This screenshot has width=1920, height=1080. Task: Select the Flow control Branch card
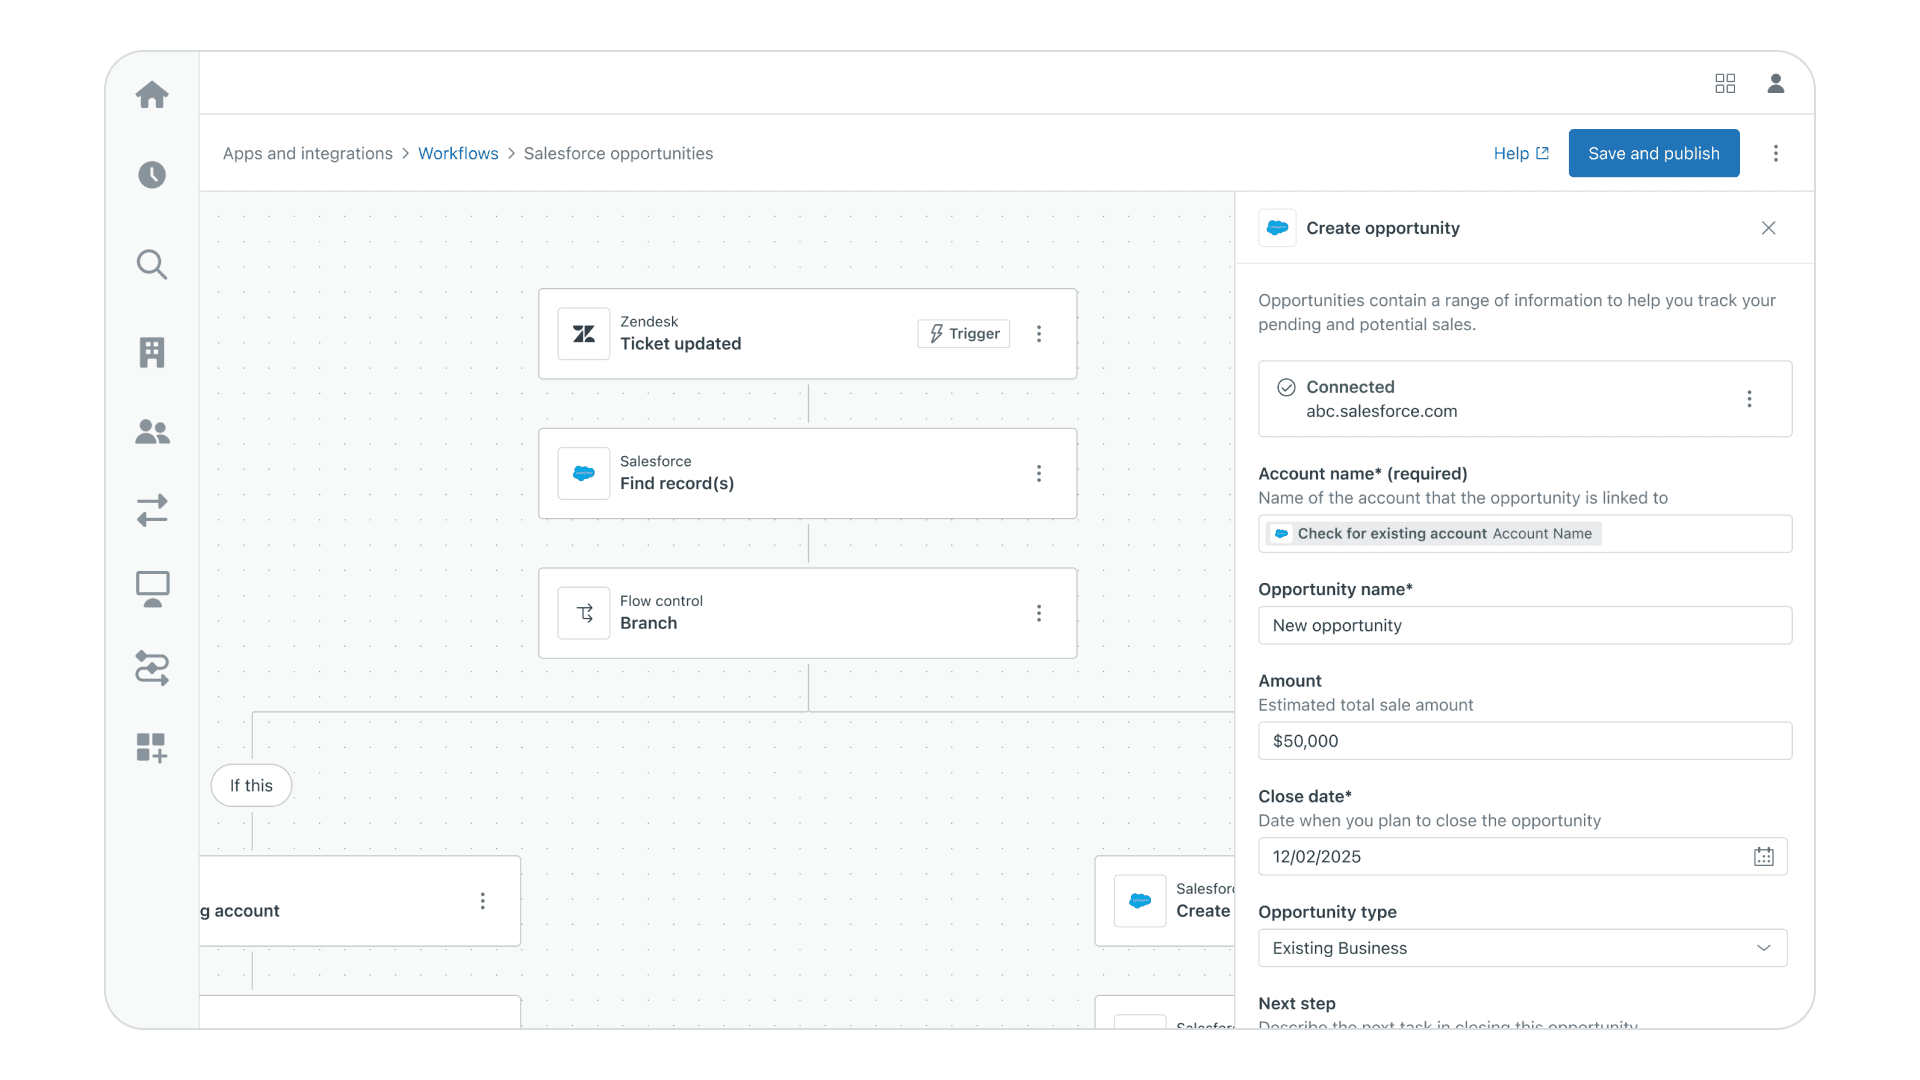[x=807, y=613]
